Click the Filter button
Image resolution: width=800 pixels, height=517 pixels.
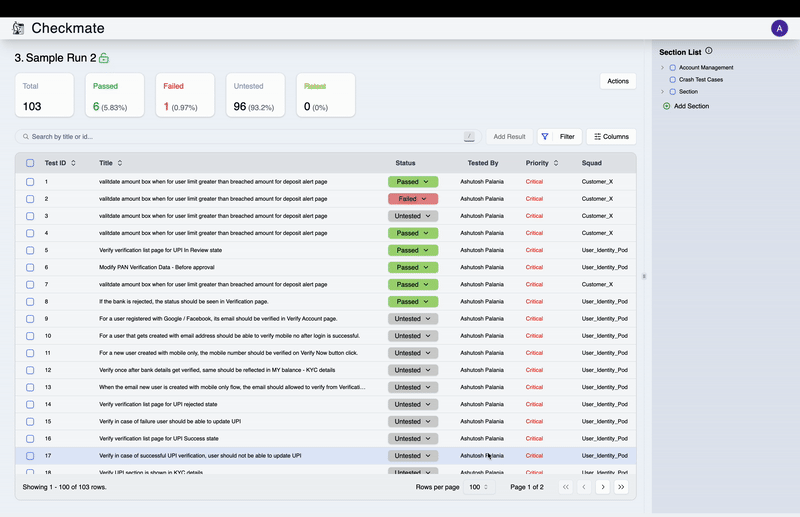point(557,136)
